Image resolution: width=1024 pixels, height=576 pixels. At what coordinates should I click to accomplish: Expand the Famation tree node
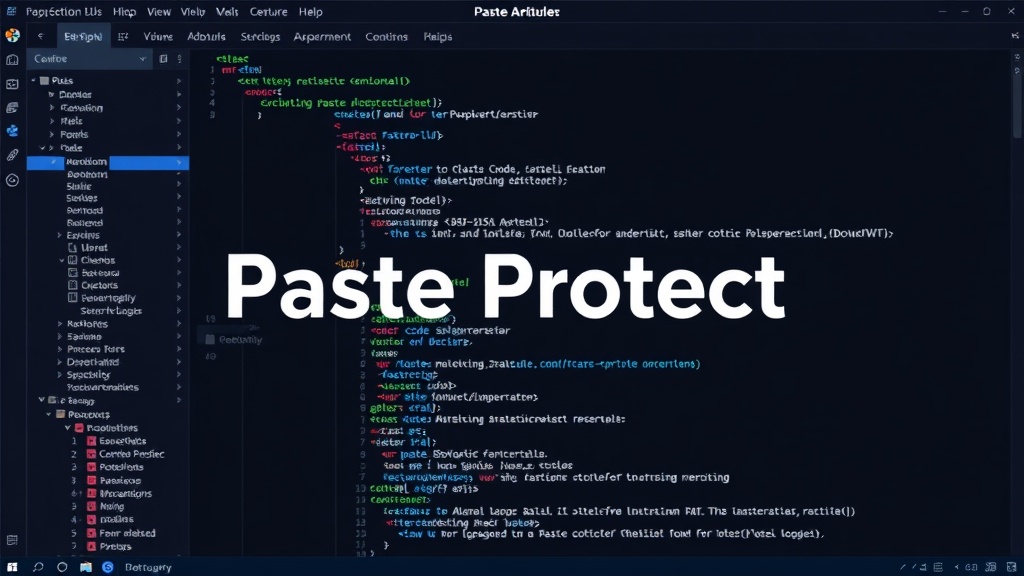click(x=52, y=108)
